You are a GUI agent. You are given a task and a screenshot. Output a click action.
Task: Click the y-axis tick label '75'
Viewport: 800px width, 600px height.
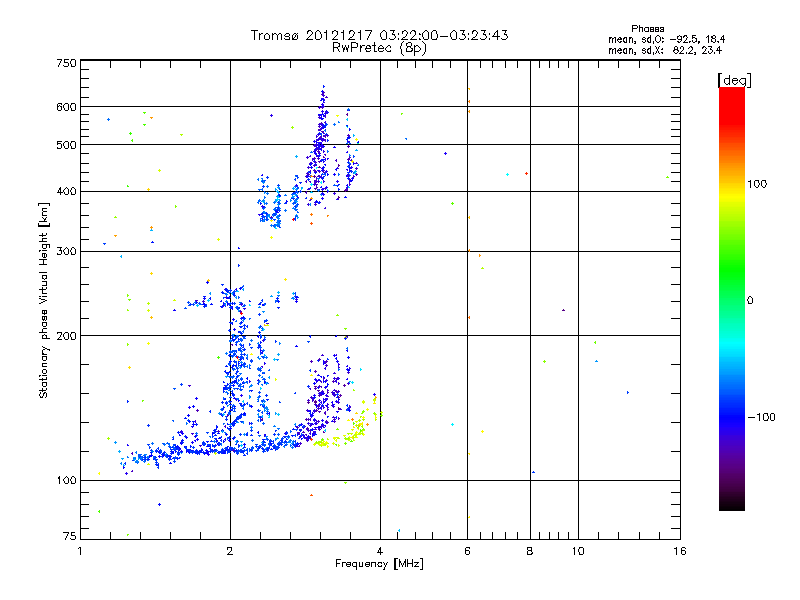[x=70, y=536]
